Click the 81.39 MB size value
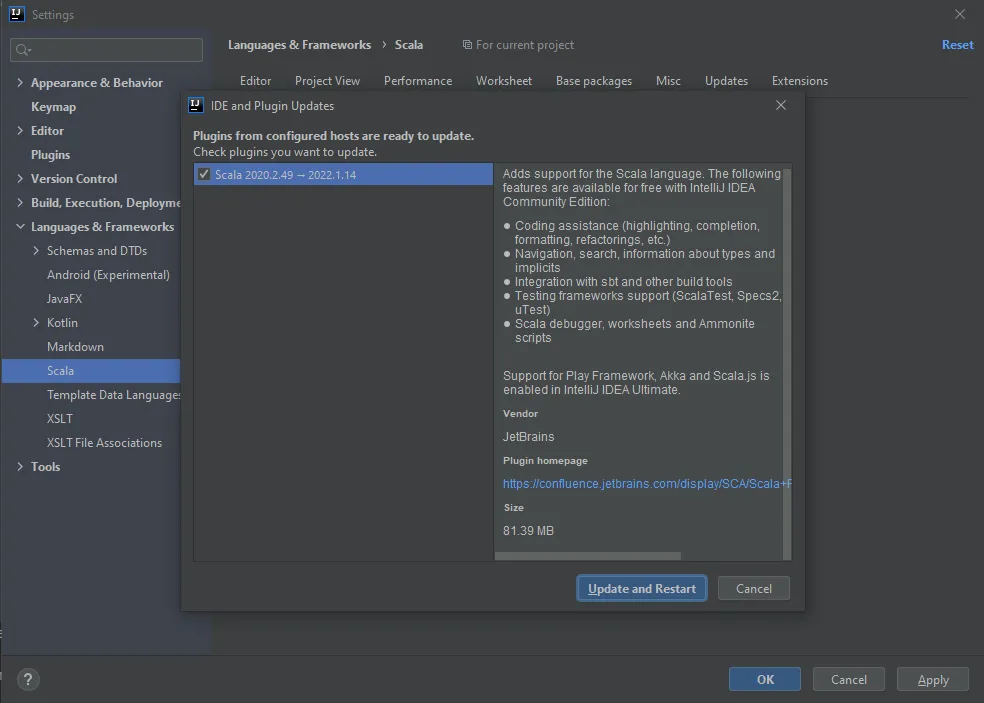 point(528,530)
